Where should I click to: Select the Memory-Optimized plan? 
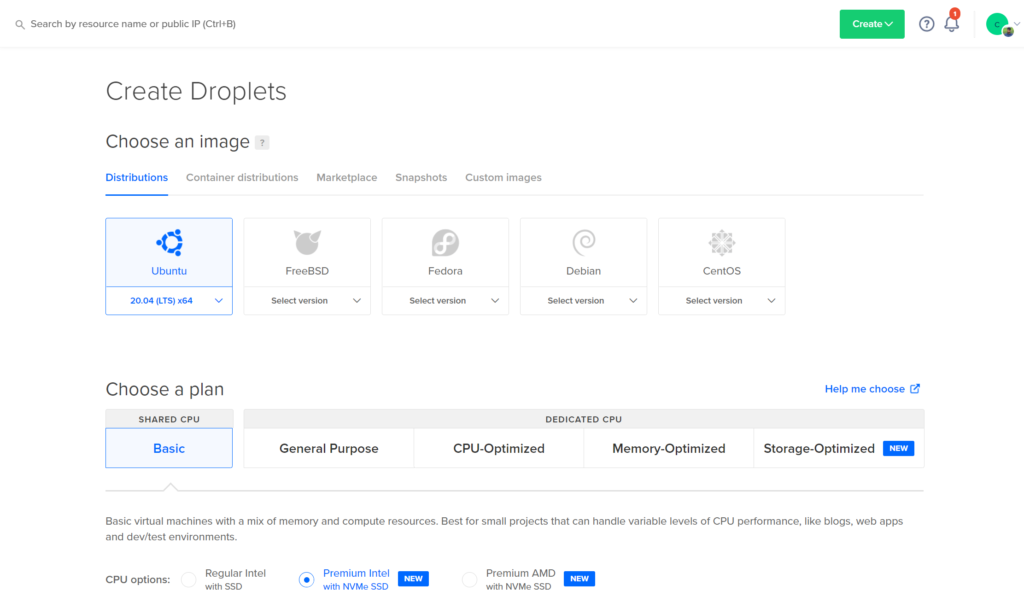click(669, 448)
